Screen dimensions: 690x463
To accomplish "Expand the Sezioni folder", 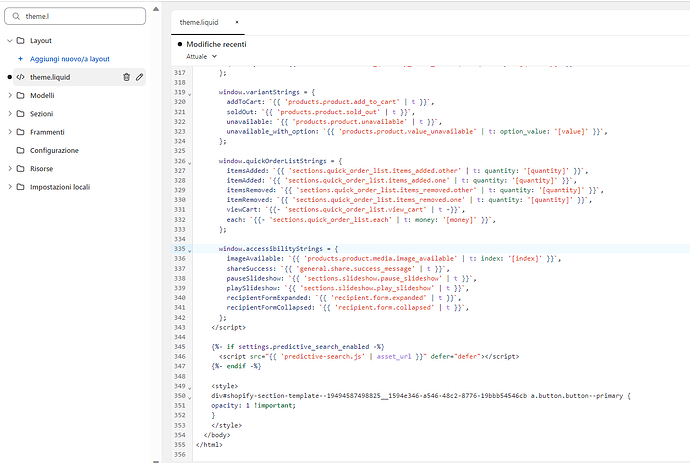I will coord(9,114).
